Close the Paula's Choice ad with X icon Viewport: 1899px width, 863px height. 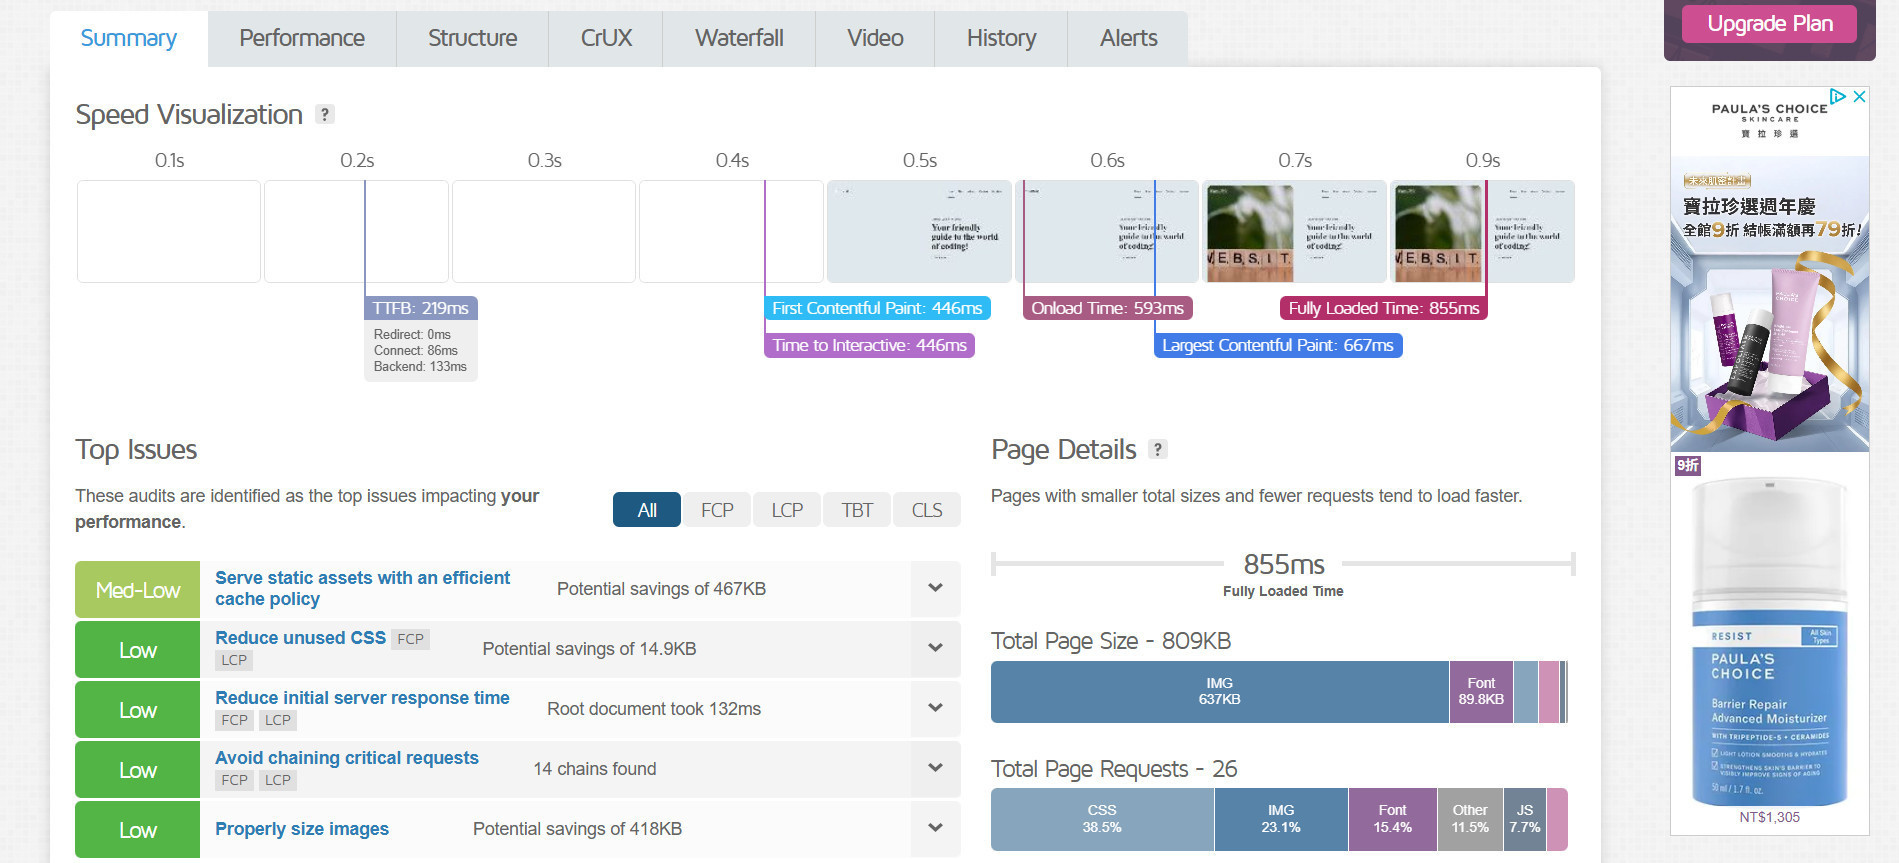coord(1859,97)
